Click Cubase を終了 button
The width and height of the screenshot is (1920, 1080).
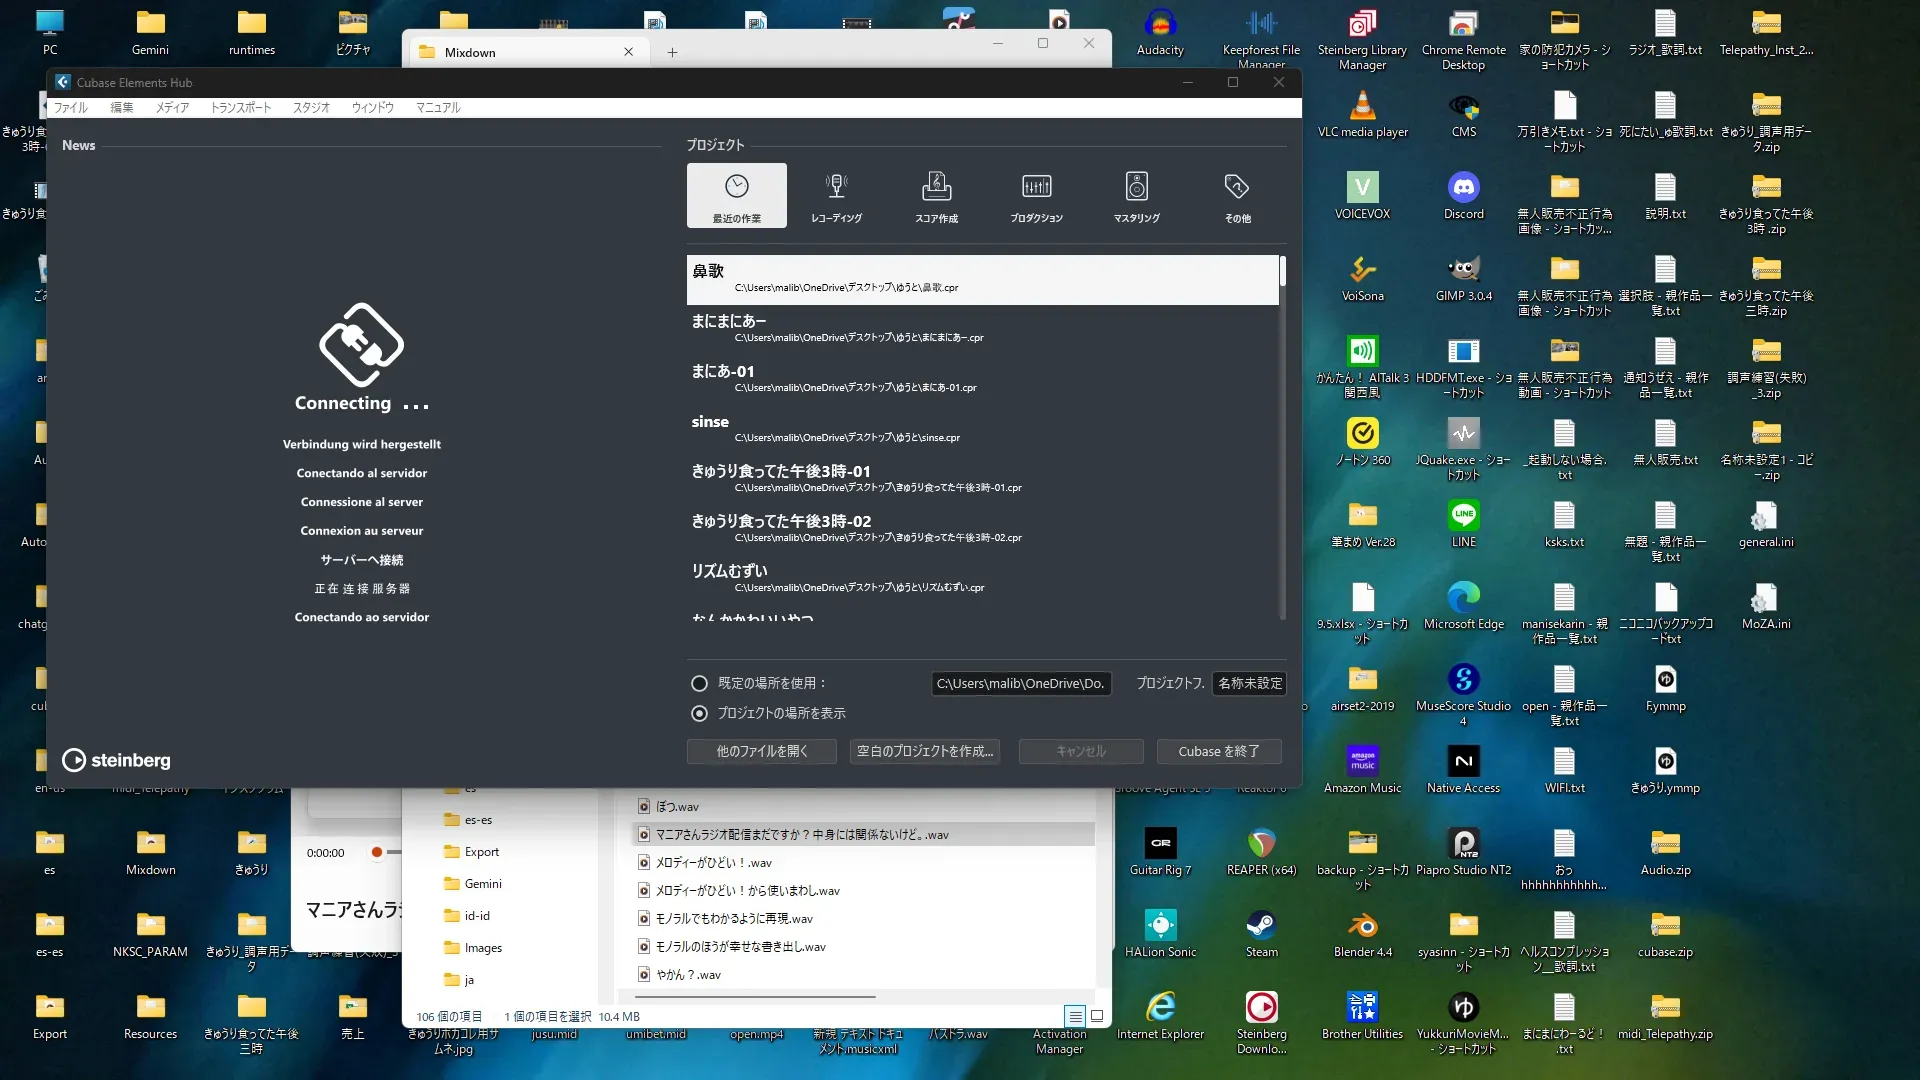pos(1218,751)
